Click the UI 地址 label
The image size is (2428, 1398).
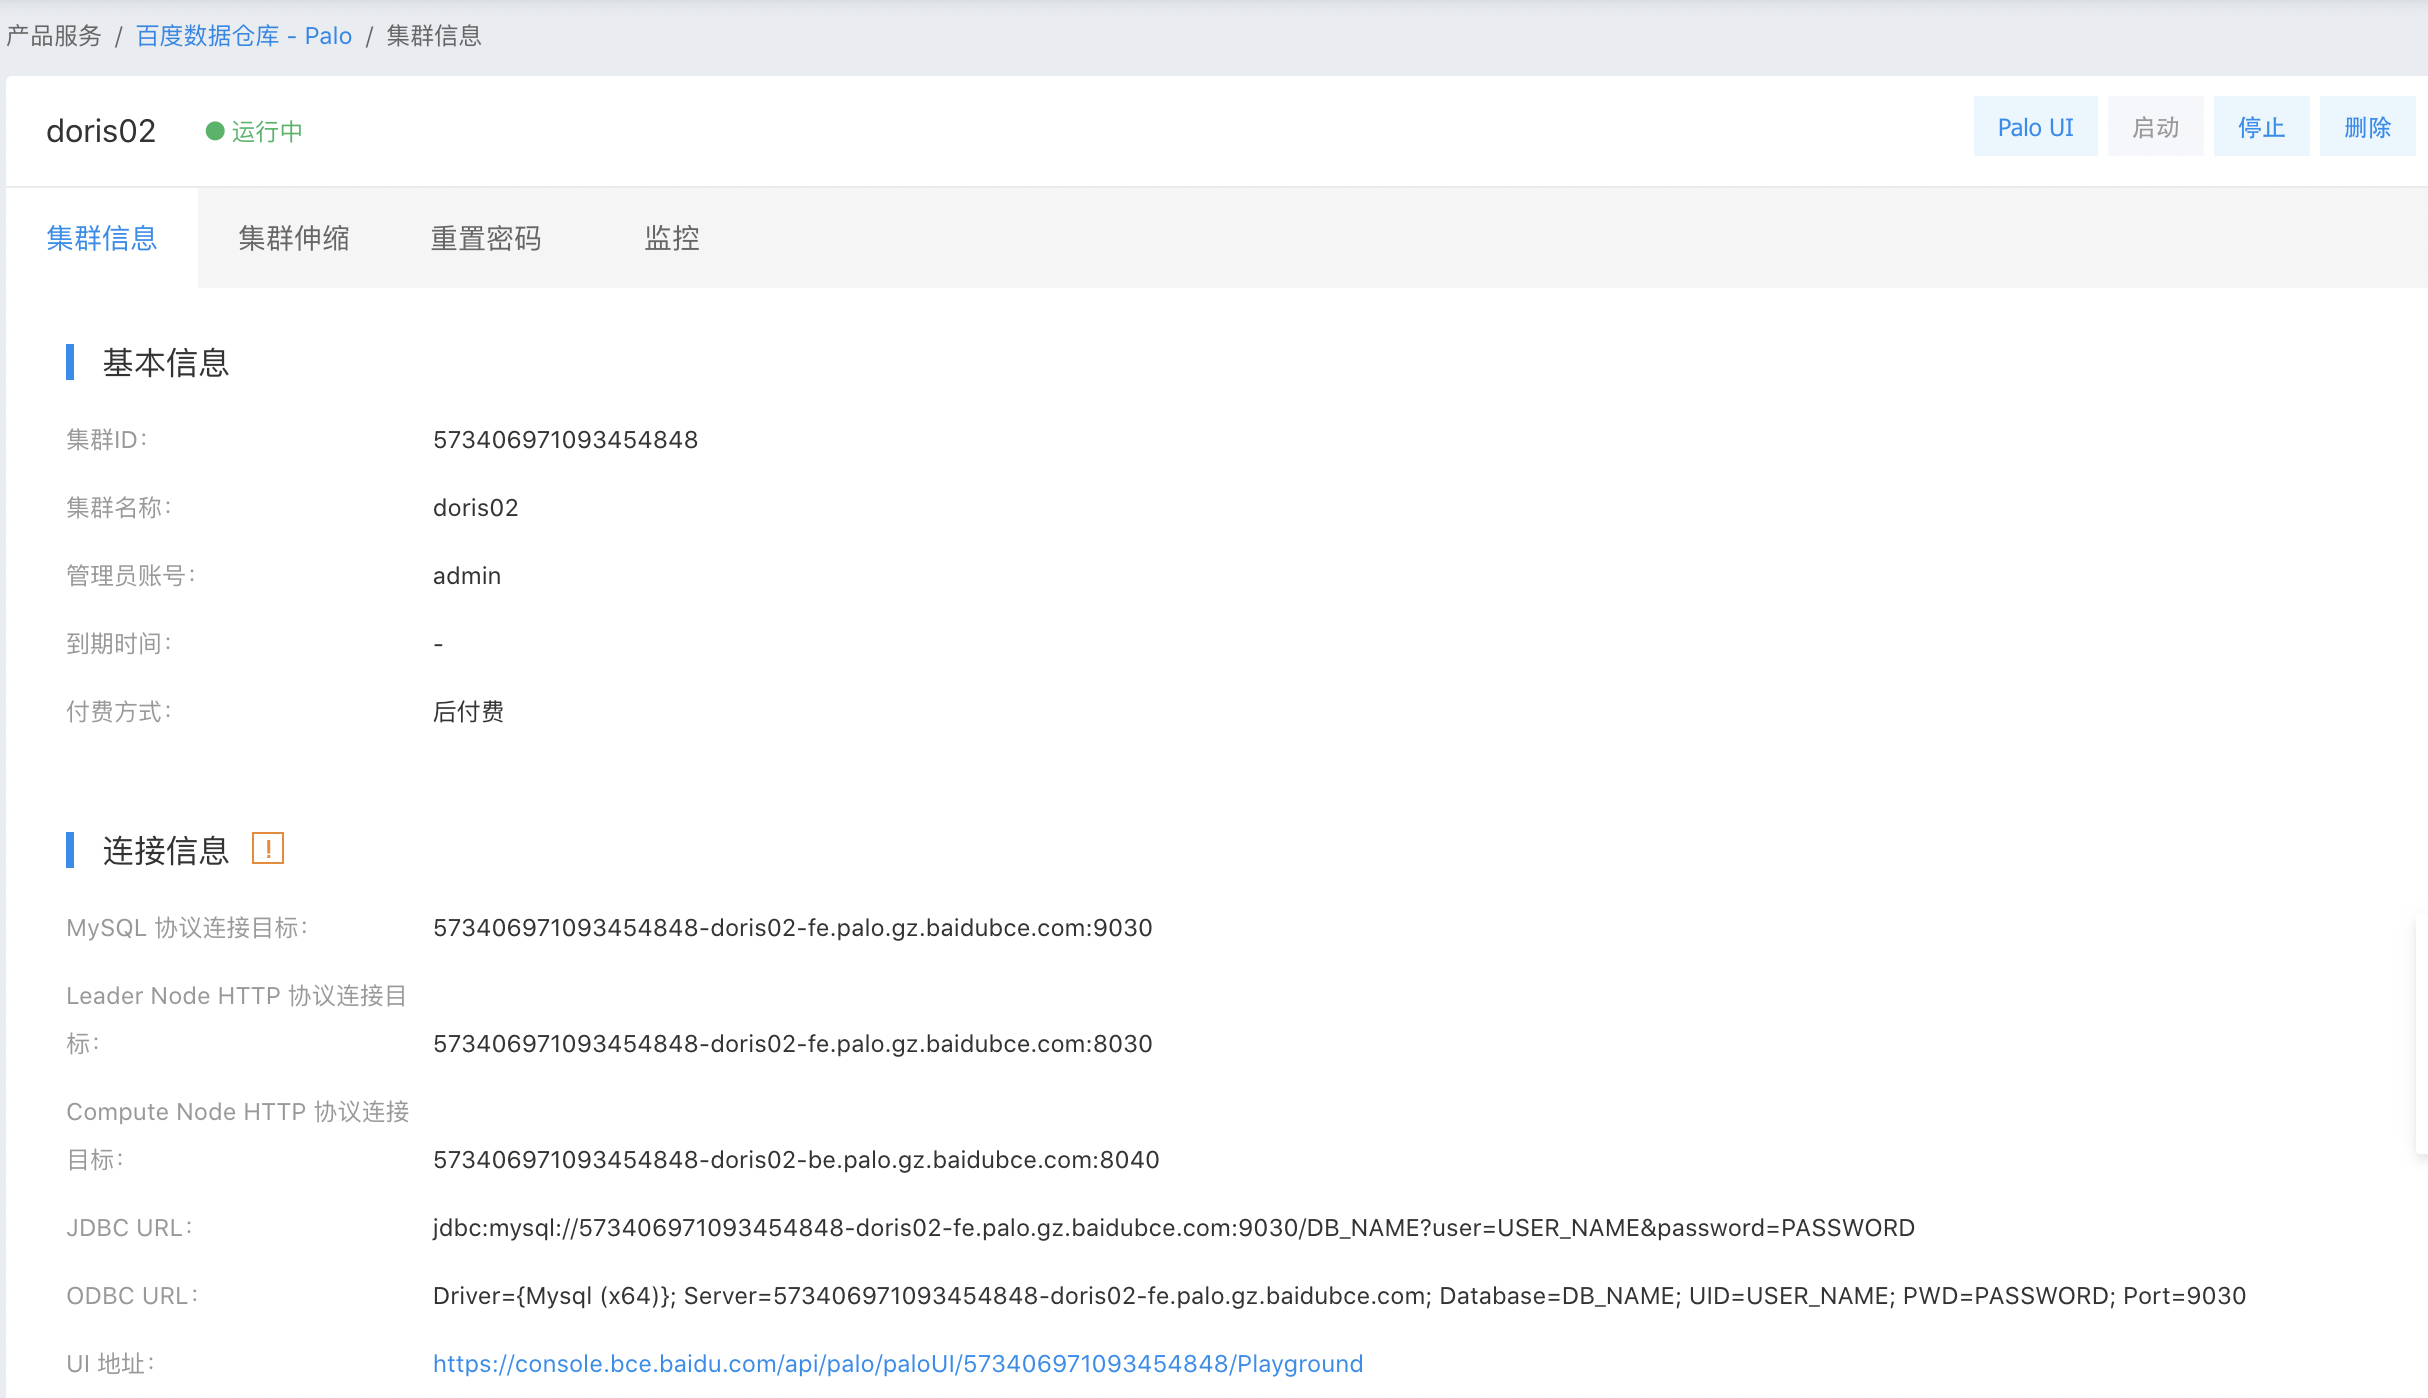110,1364
